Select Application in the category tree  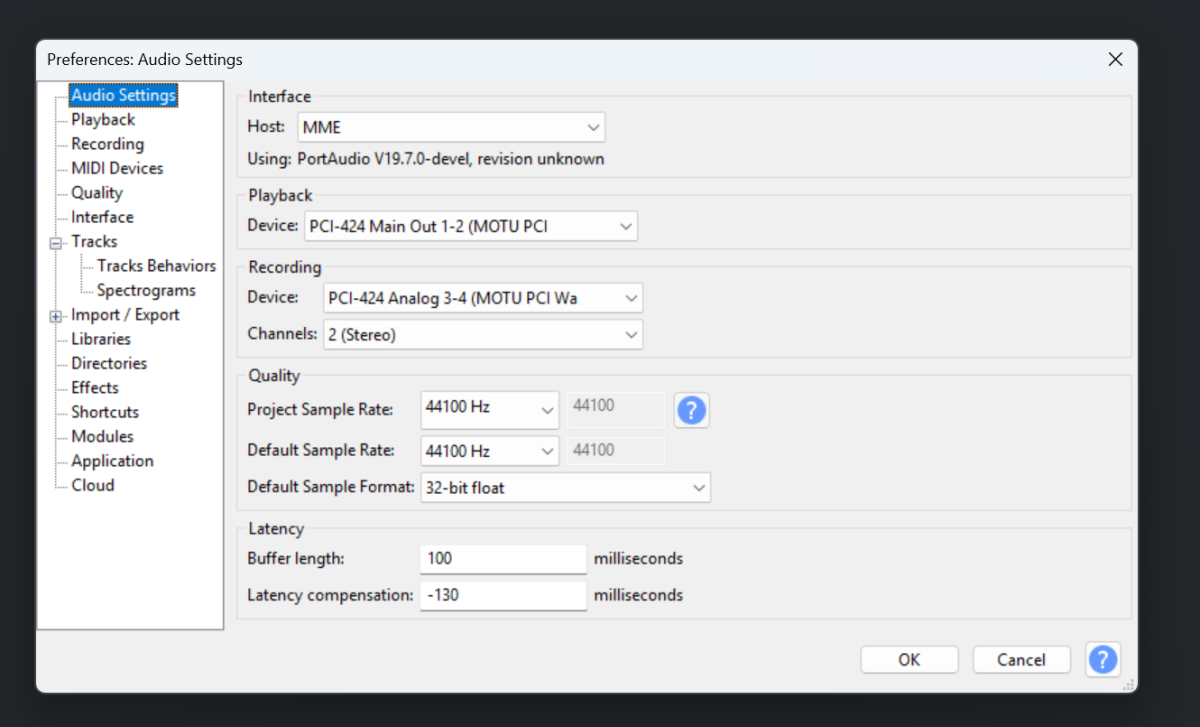click(x=112, y=461)
